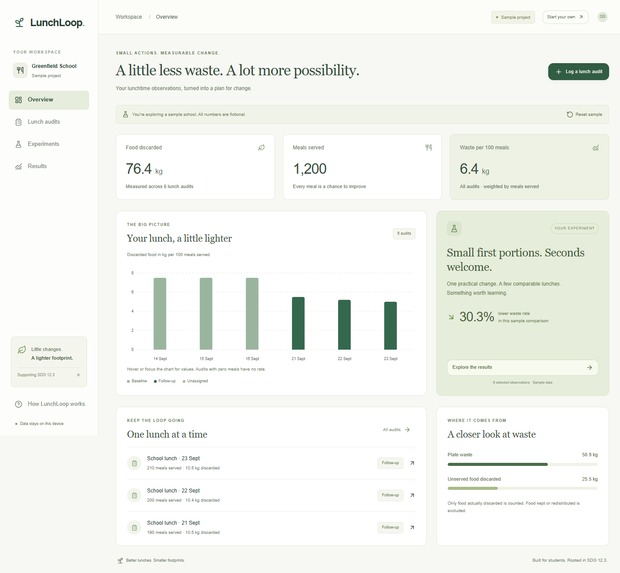The width and height of the screenshot is (620, 573).
Task: Click the Log a lunch audit button
Action: pyautogui.click(x=578, y=72)
